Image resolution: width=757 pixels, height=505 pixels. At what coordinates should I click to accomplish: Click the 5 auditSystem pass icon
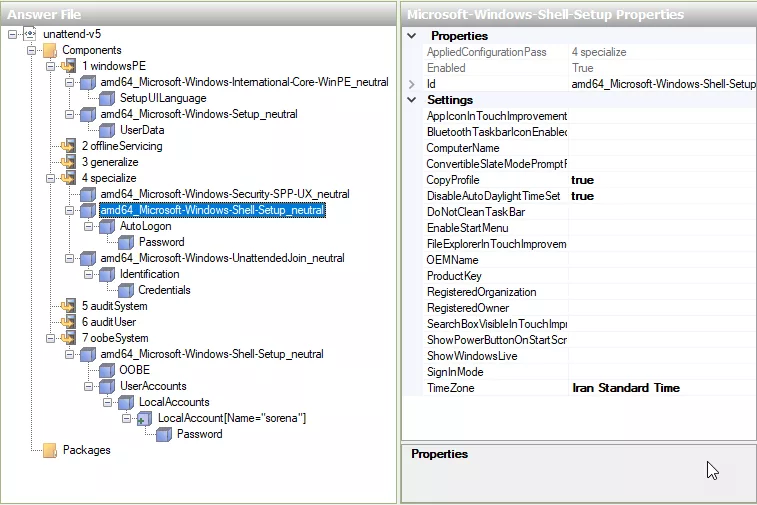click(x=69, y=306)
